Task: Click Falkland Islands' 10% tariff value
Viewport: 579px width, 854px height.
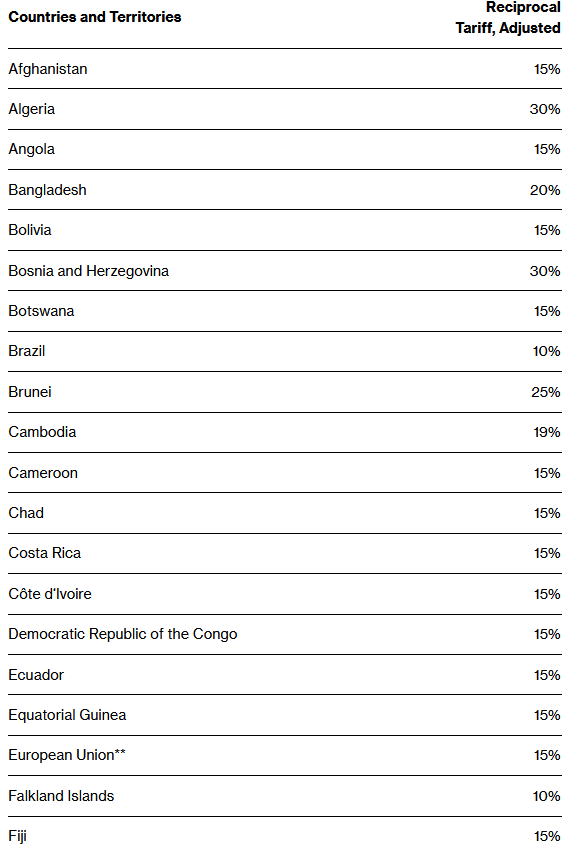Action: (x=546, y=796)
